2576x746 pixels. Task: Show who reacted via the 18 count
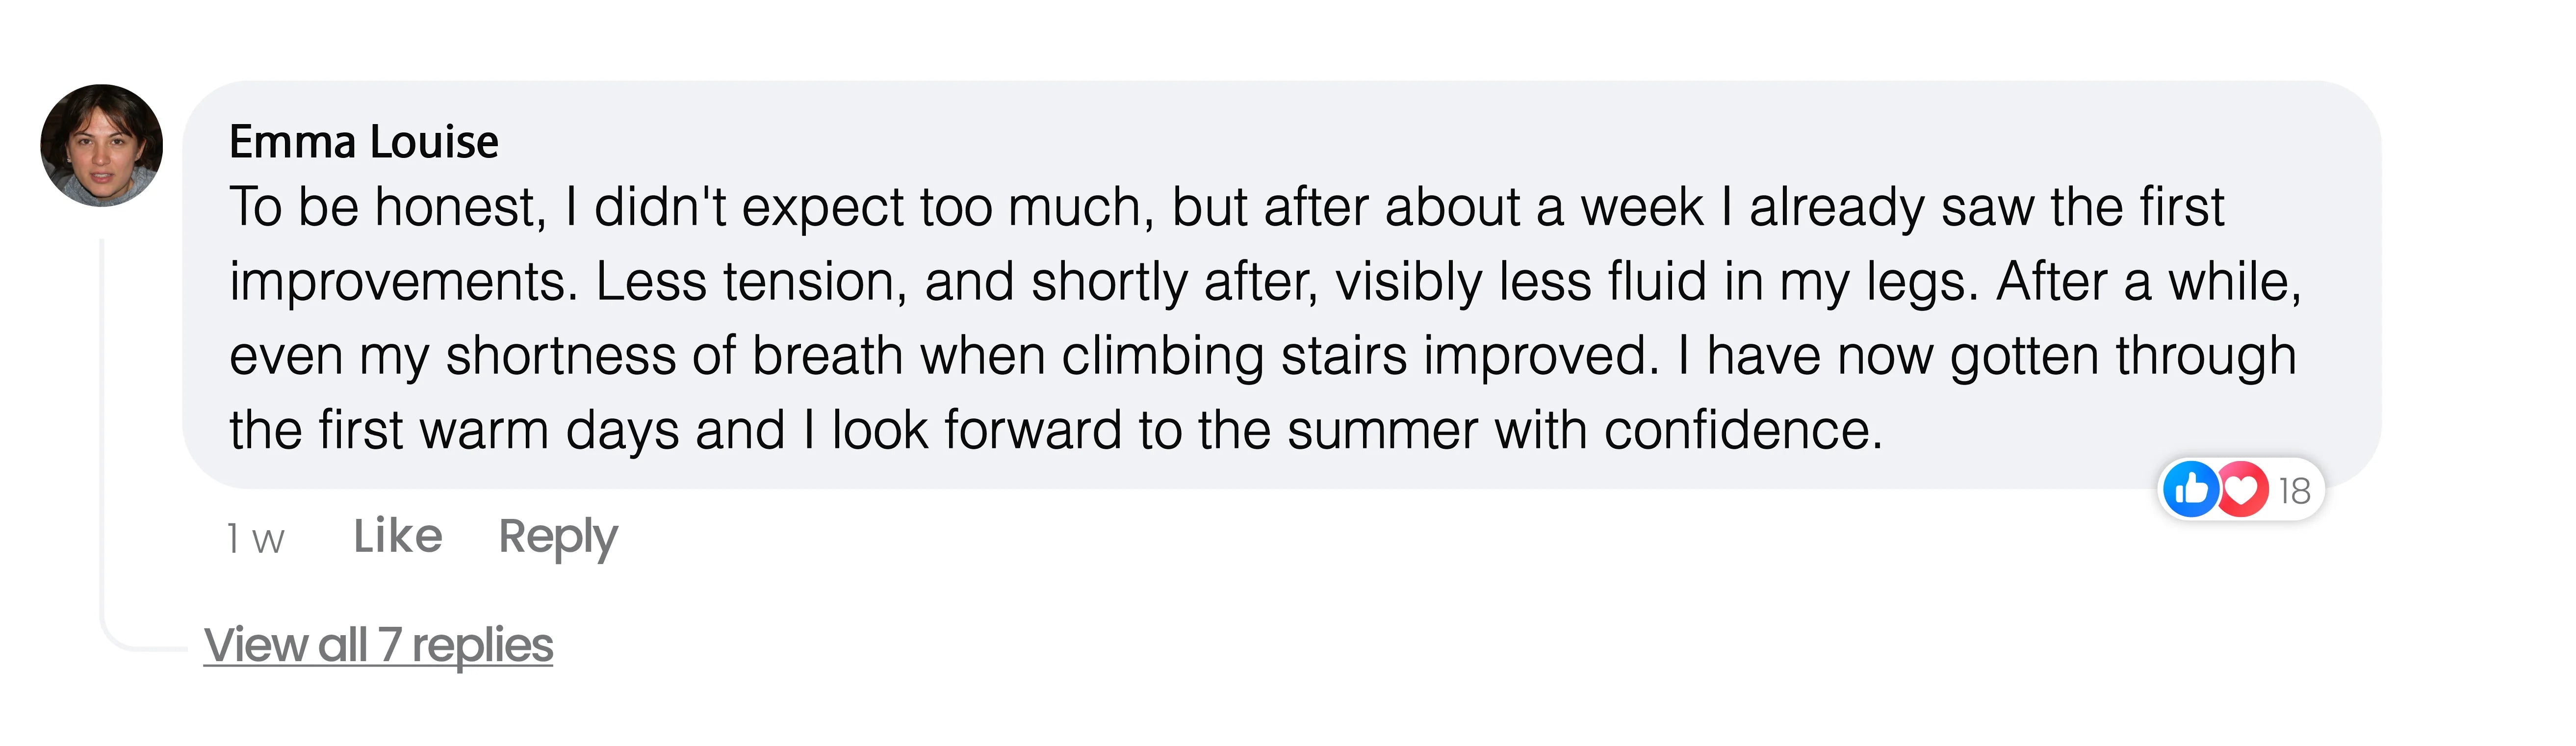(x=2295, y=491)
